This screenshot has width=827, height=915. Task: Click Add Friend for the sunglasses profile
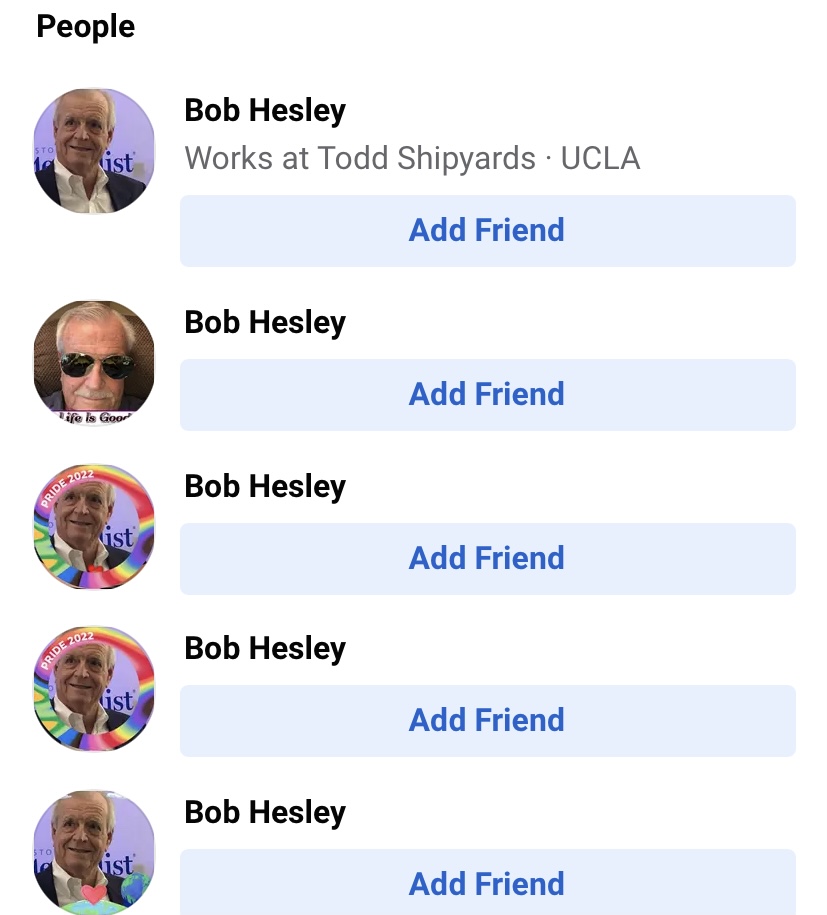click(x=487, y=394)
